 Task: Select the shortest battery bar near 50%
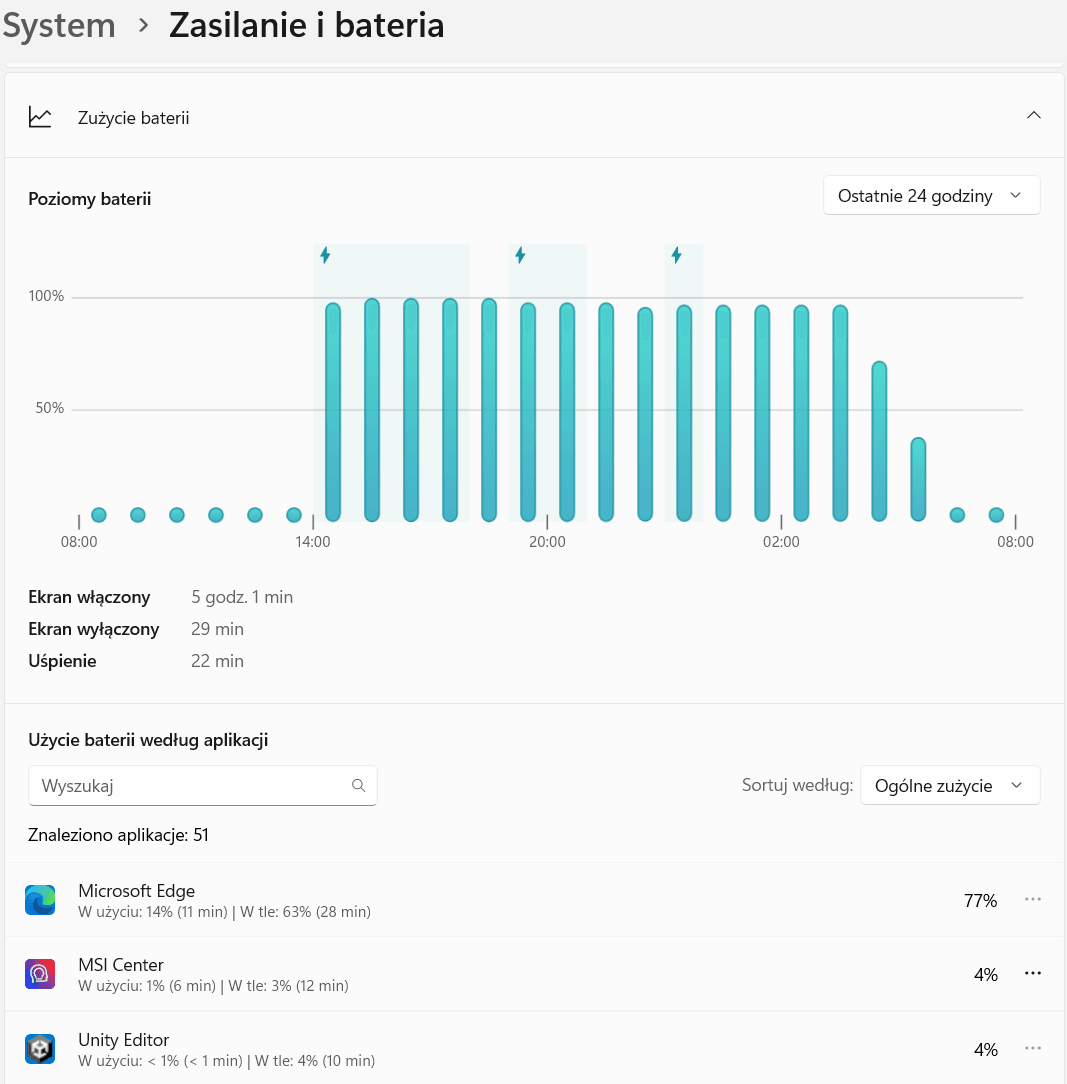coord(918,478)
